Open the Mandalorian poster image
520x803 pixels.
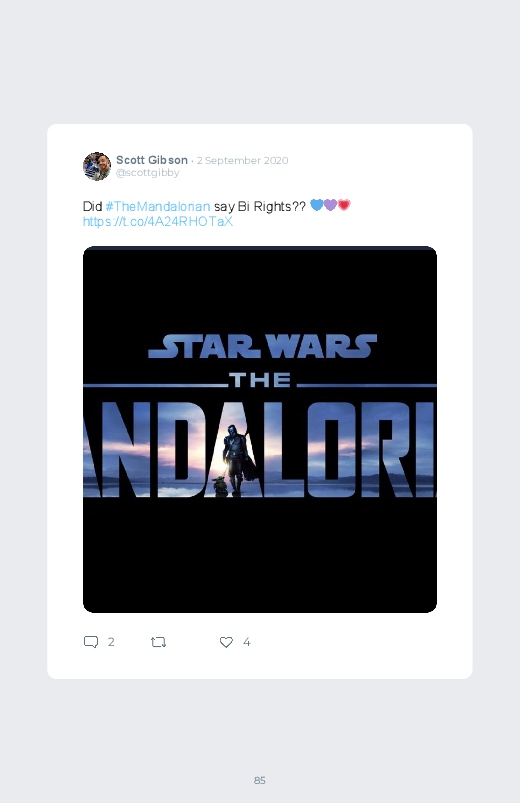pyautogui.click(x=260, y=429)
